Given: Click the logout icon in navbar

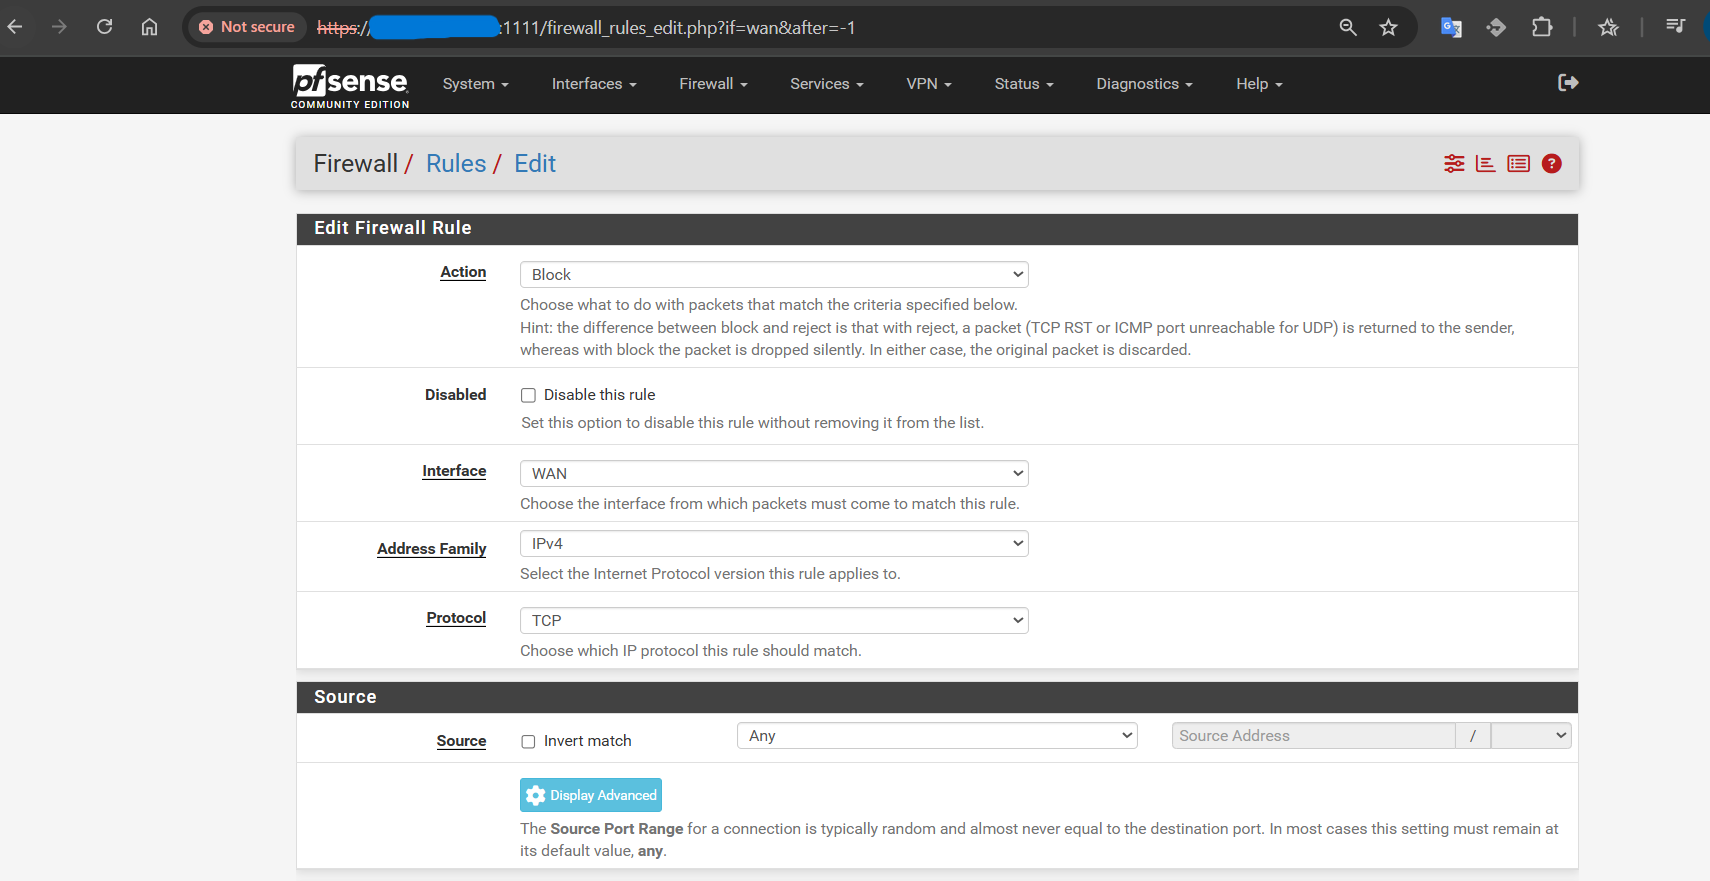Looking at the screenshot, I should pyautogui.click(x=1567, y=83).
